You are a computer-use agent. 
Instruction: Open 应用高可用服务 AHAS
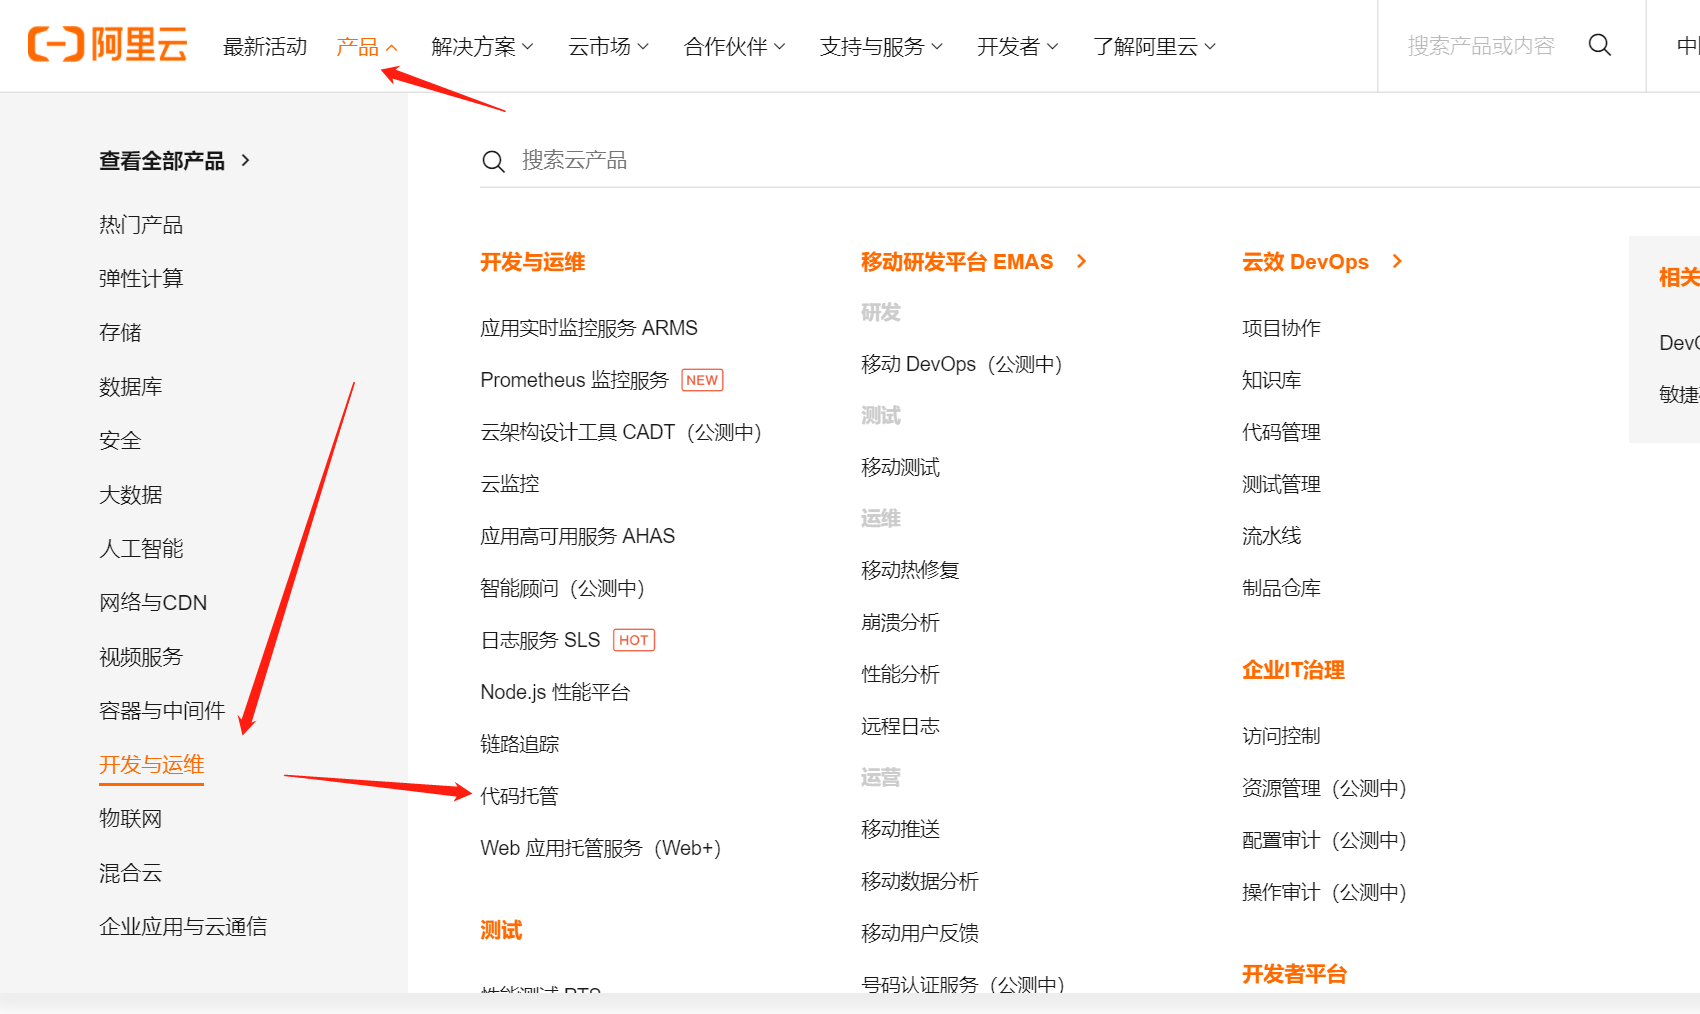pyautogui.click(x=578, y=536)
